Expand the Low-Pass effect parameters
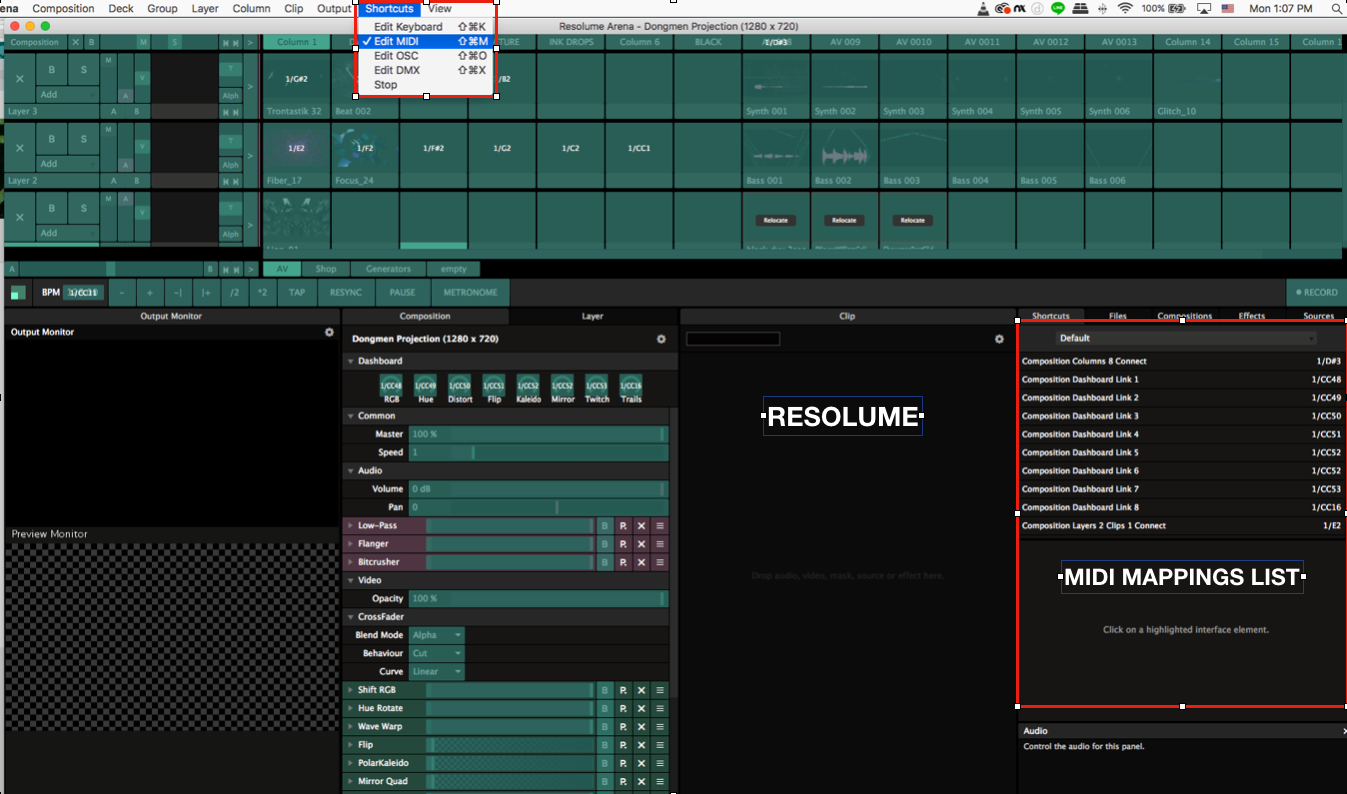This screenshot has height=794, width=1347. 351,526
